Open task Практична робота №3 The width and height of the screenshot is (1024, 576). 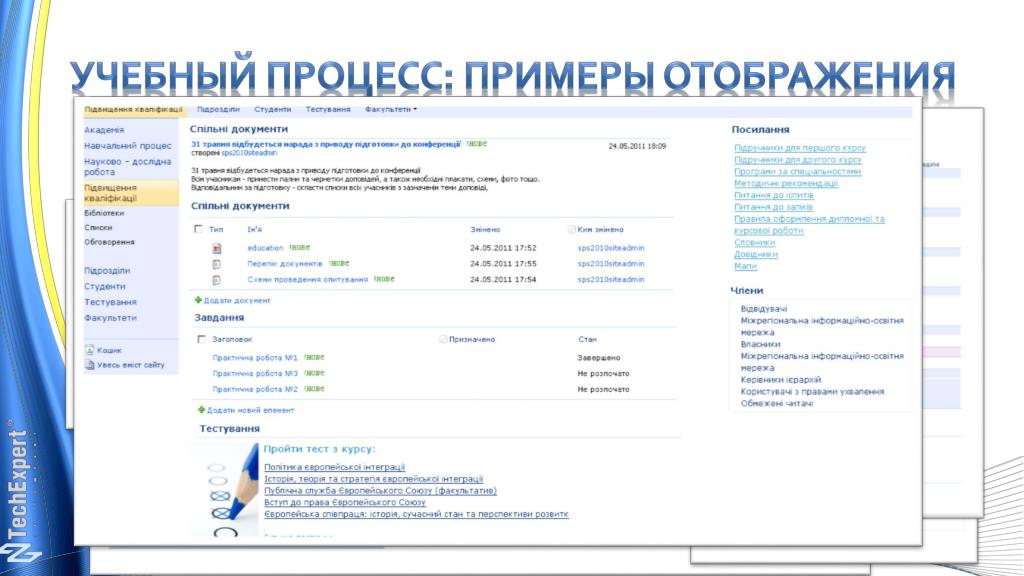click(x=255, y=374)
